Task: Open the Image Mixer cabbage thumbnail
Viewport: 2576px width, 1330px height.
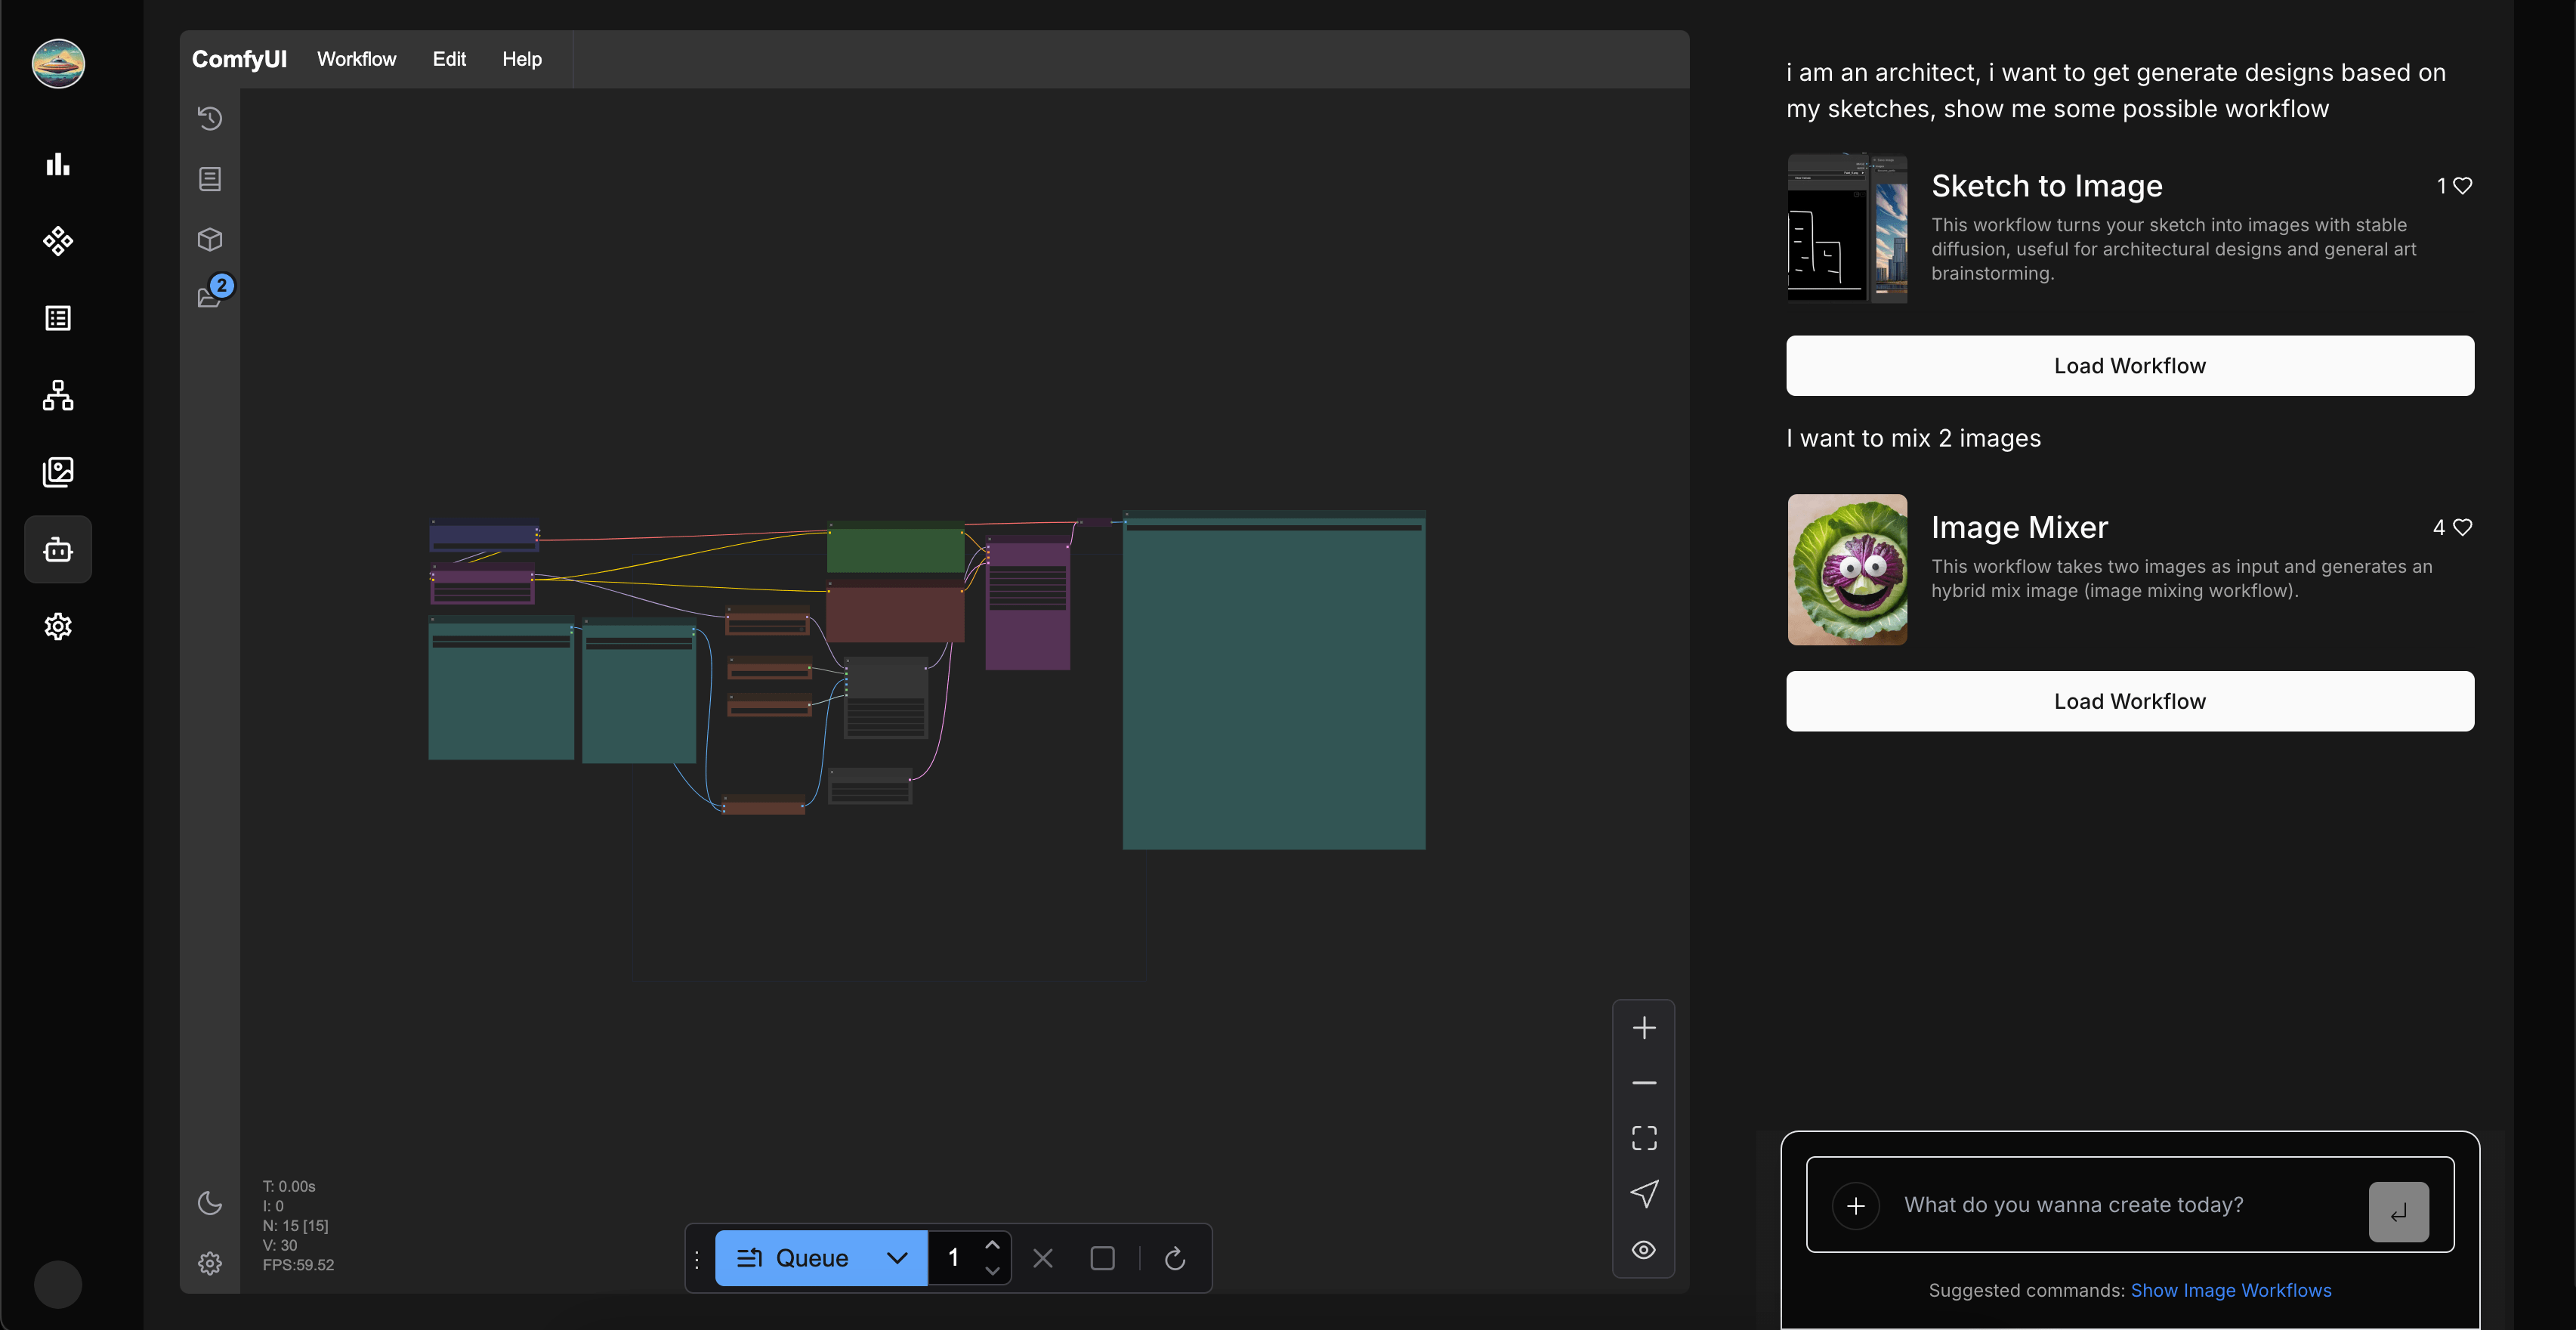Action: point(1847,569)
